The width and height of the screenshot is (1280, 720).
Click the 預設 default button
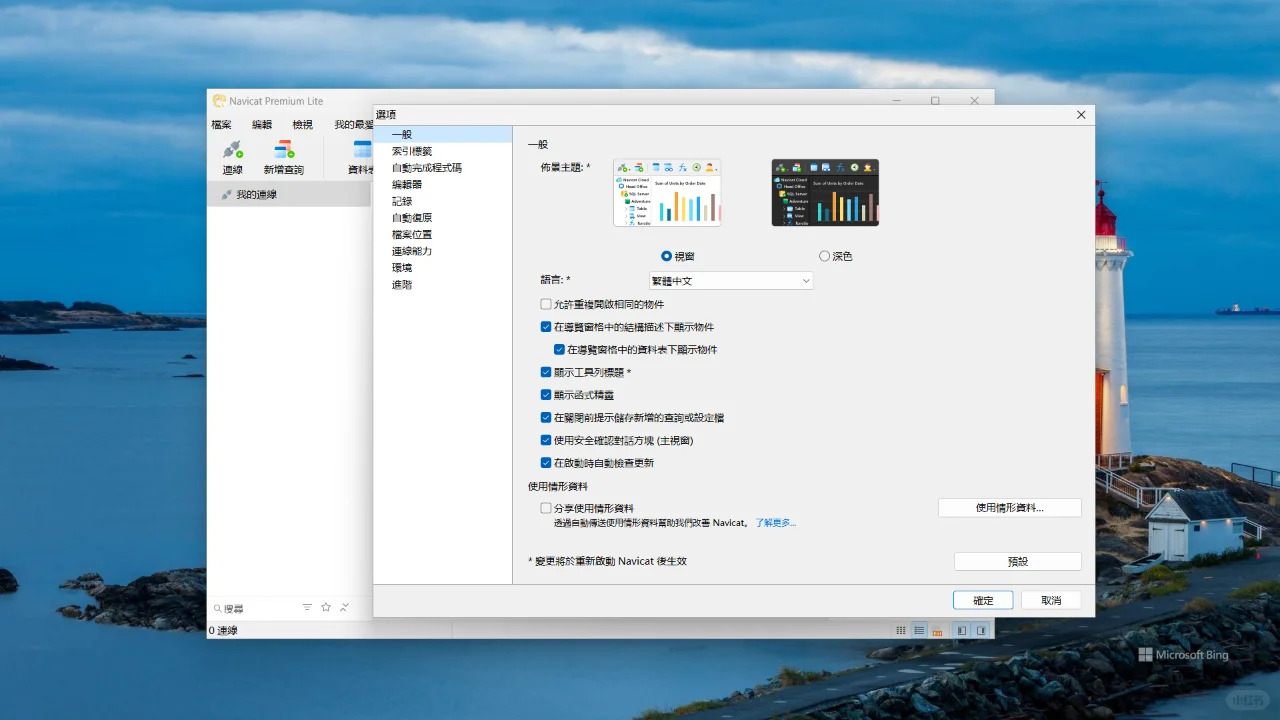(1018, 561)
